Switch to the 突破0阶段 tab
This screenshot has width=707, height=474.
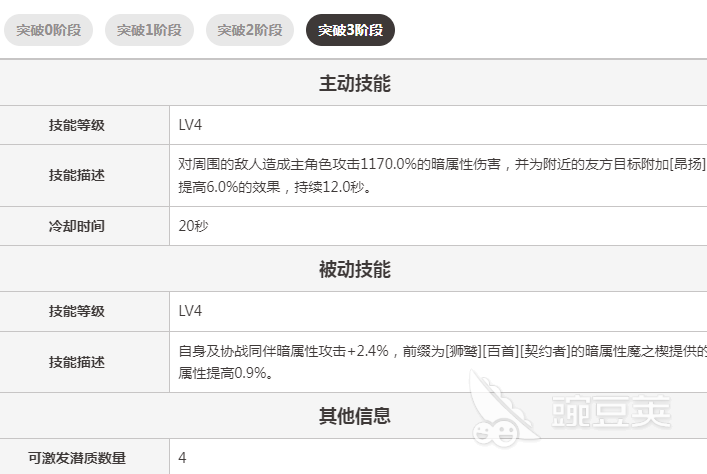pyautogui.click(x=48, y=30)
